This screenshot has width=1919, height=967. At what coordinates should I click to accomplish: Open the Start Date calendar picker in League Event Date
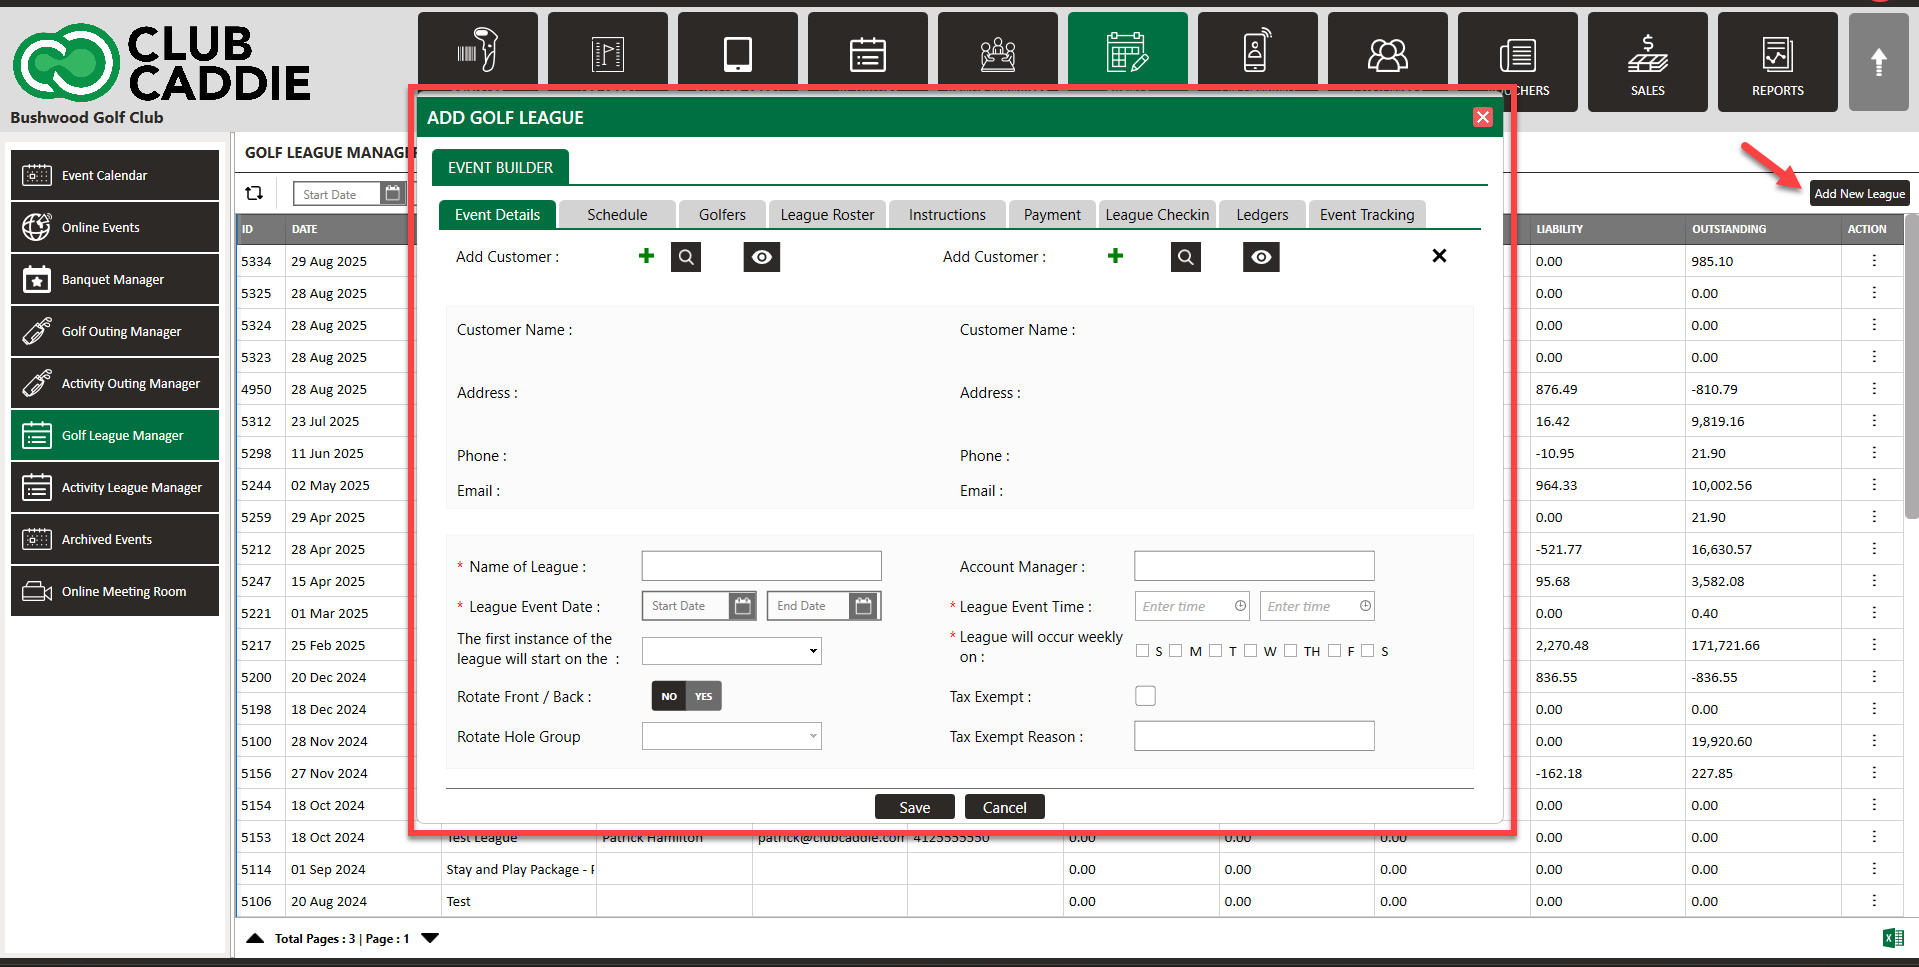pos(742,606)
